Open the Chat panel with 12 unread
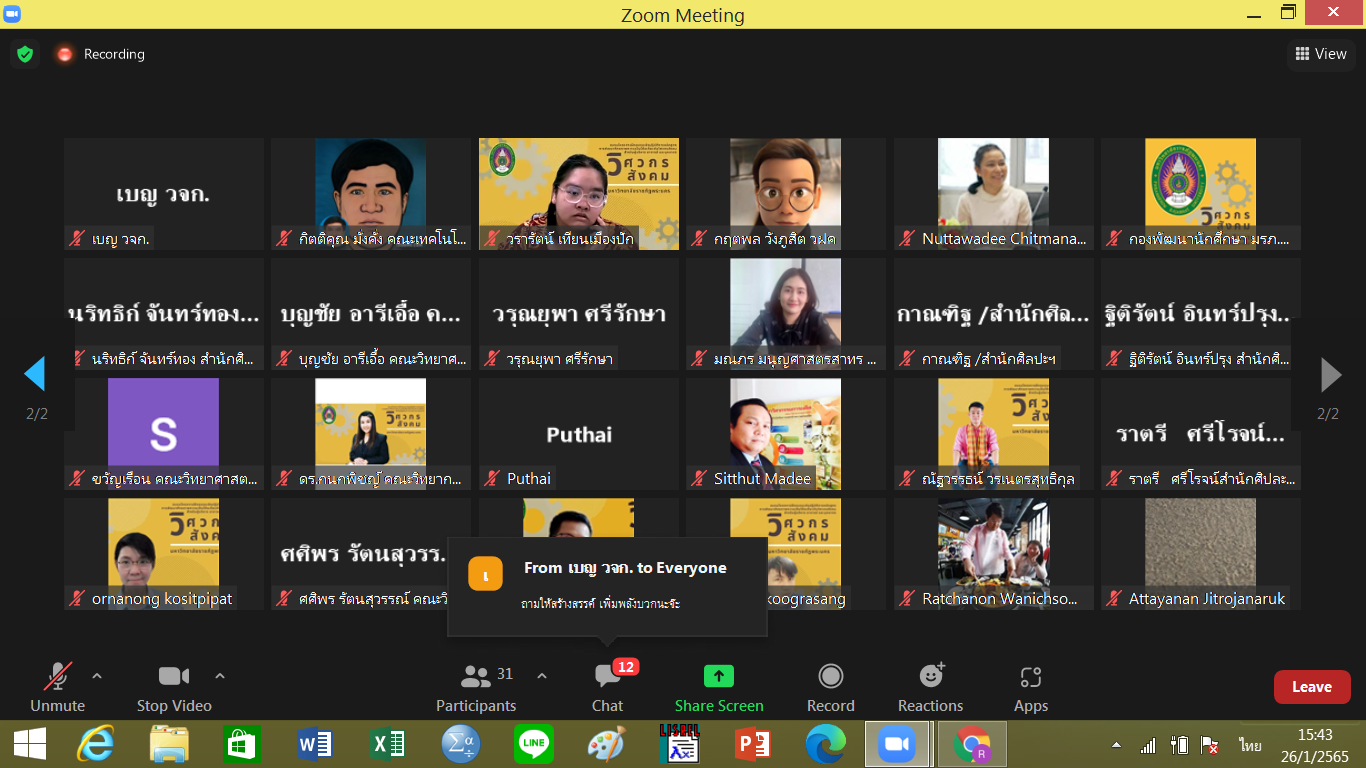 [607, 689]
